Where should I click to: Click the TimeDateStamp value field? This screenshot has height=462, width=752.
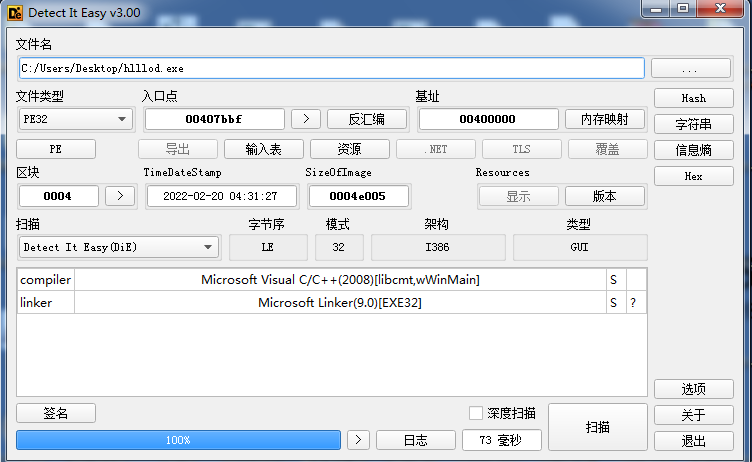(221, 196)
